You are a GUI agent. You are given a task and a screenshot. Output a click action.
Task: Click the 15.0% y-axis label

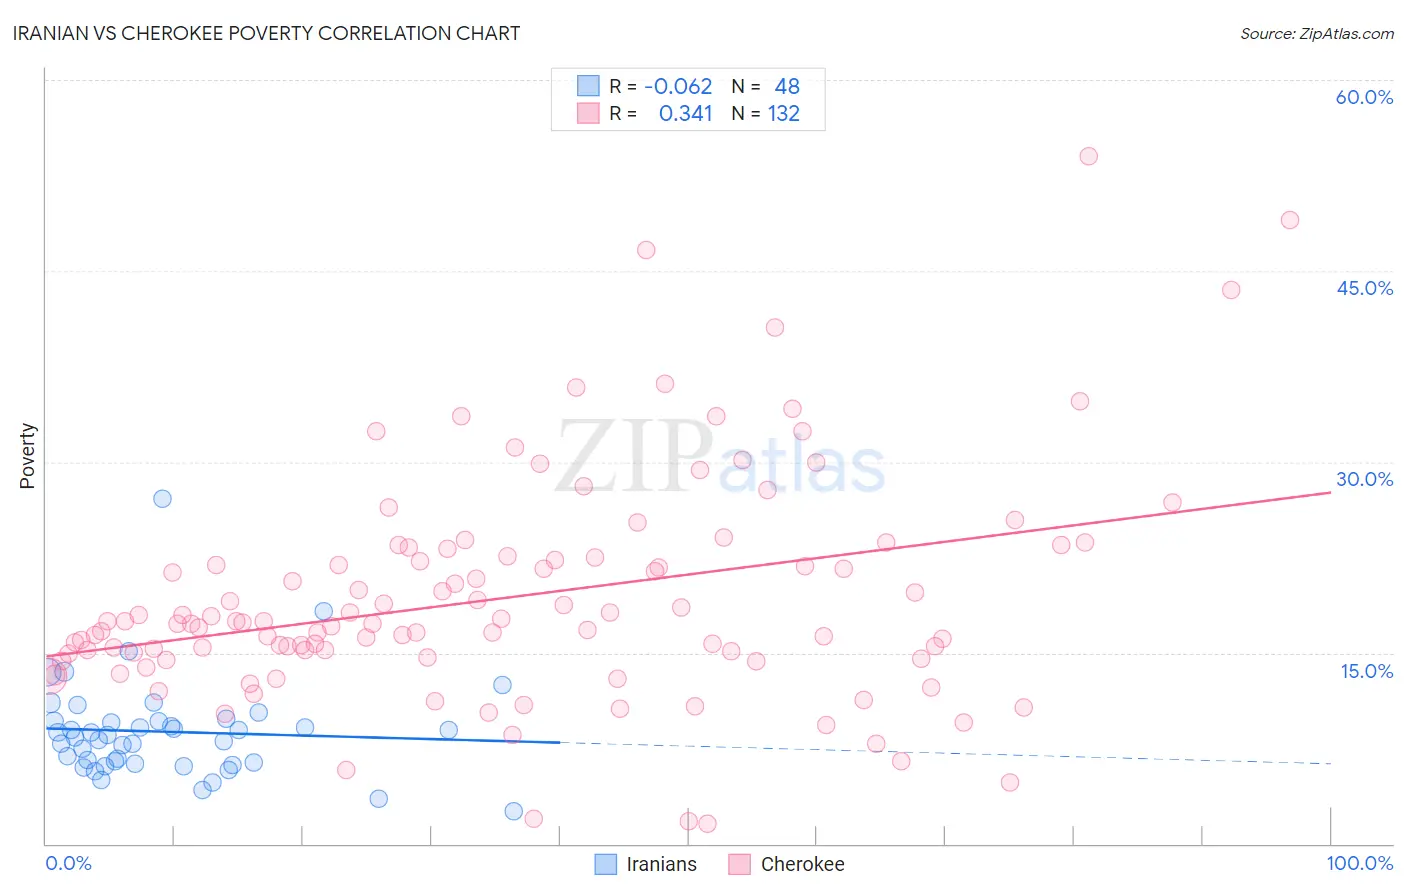coord(1366,671)
